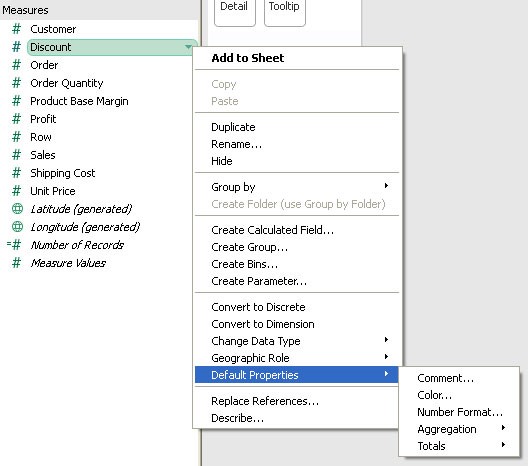Screen dimensions: 528x466
Task: Choose Add to Sheet from the menu
Action: pos(248,58)
